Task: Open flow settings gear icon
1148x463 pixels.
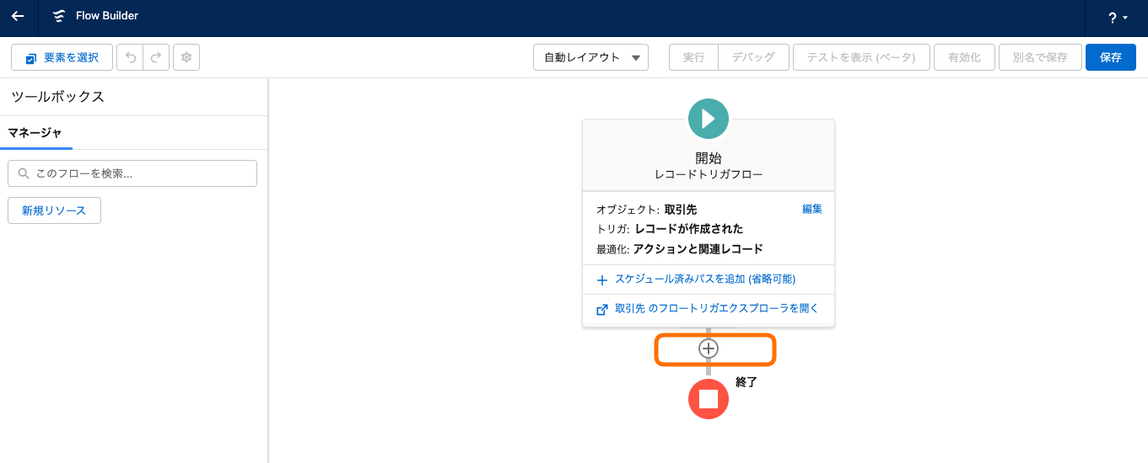Action: coord(186,57)
